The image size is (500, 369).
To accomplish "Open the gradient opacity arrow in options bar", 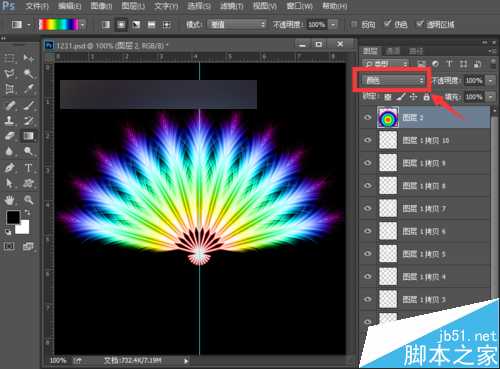I will (333, 25).
